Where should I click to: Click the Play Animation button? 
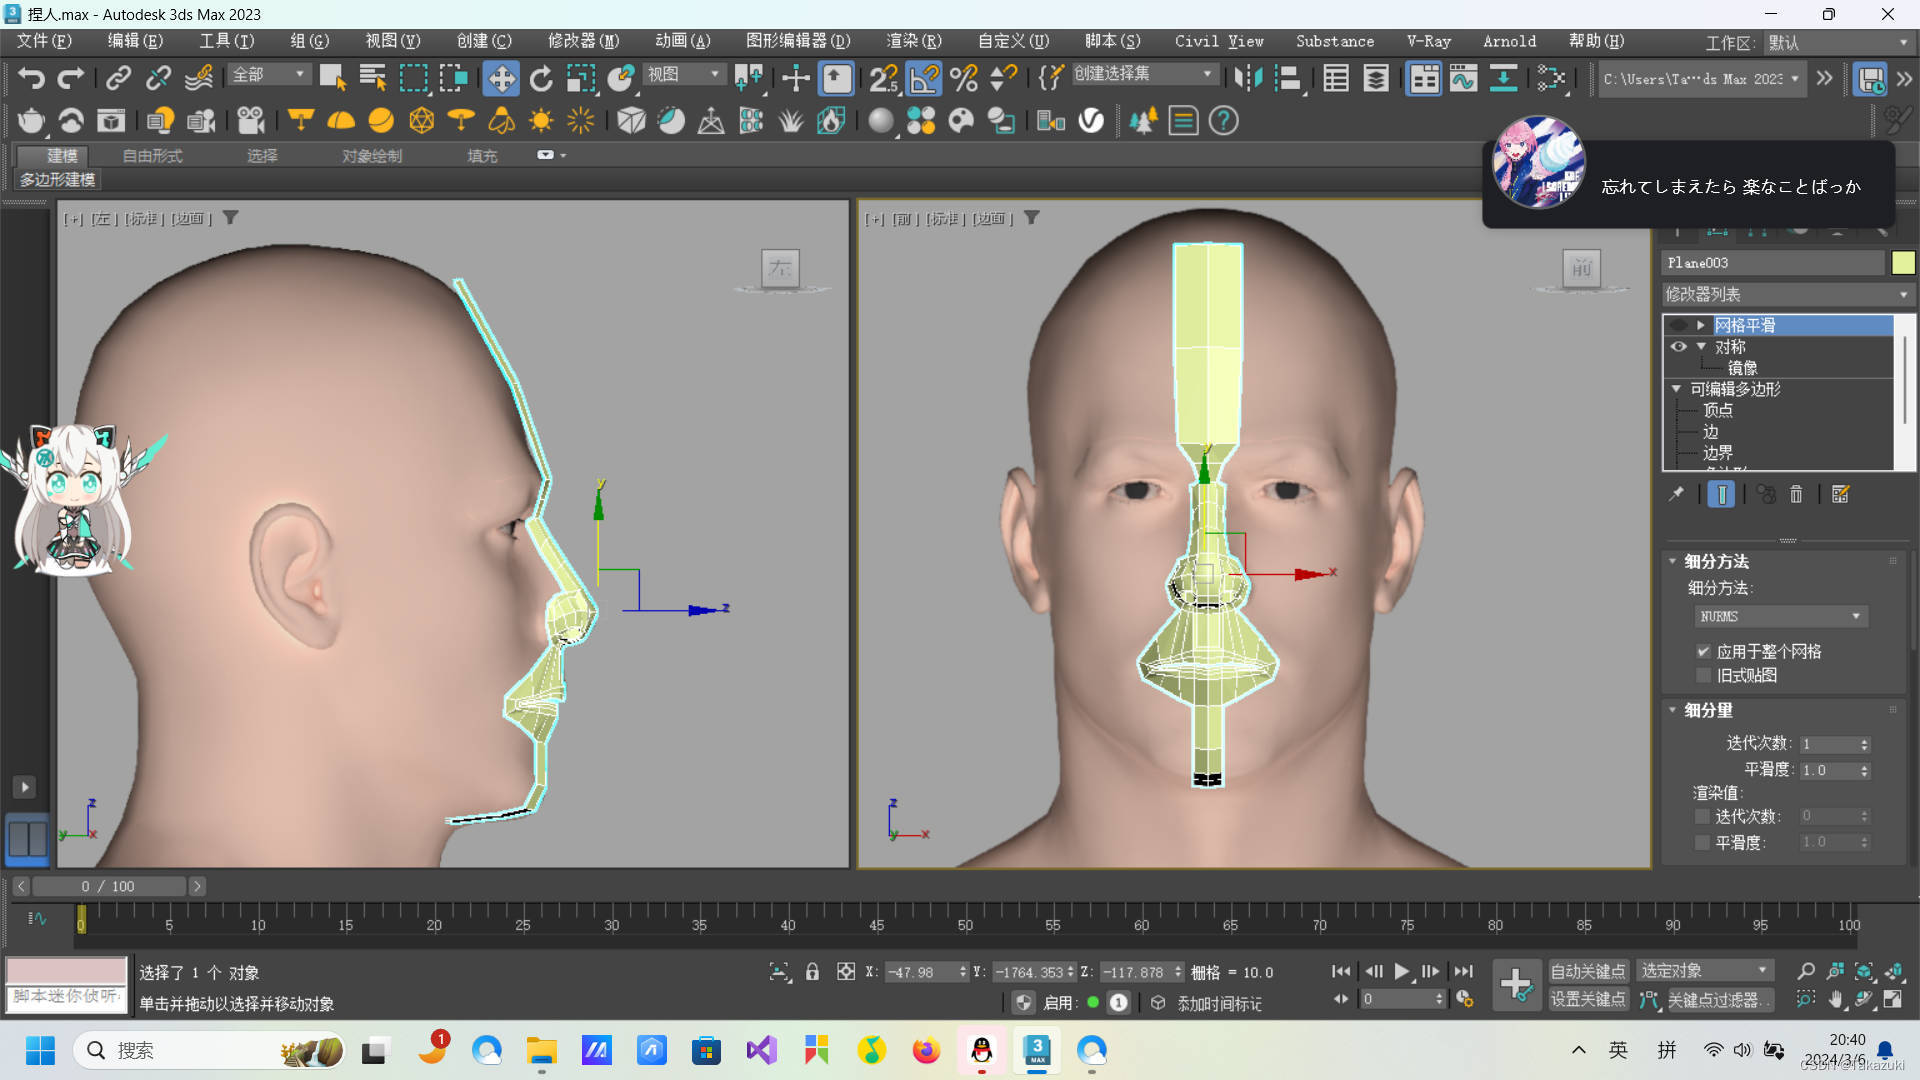click(x=1402, y=971)
